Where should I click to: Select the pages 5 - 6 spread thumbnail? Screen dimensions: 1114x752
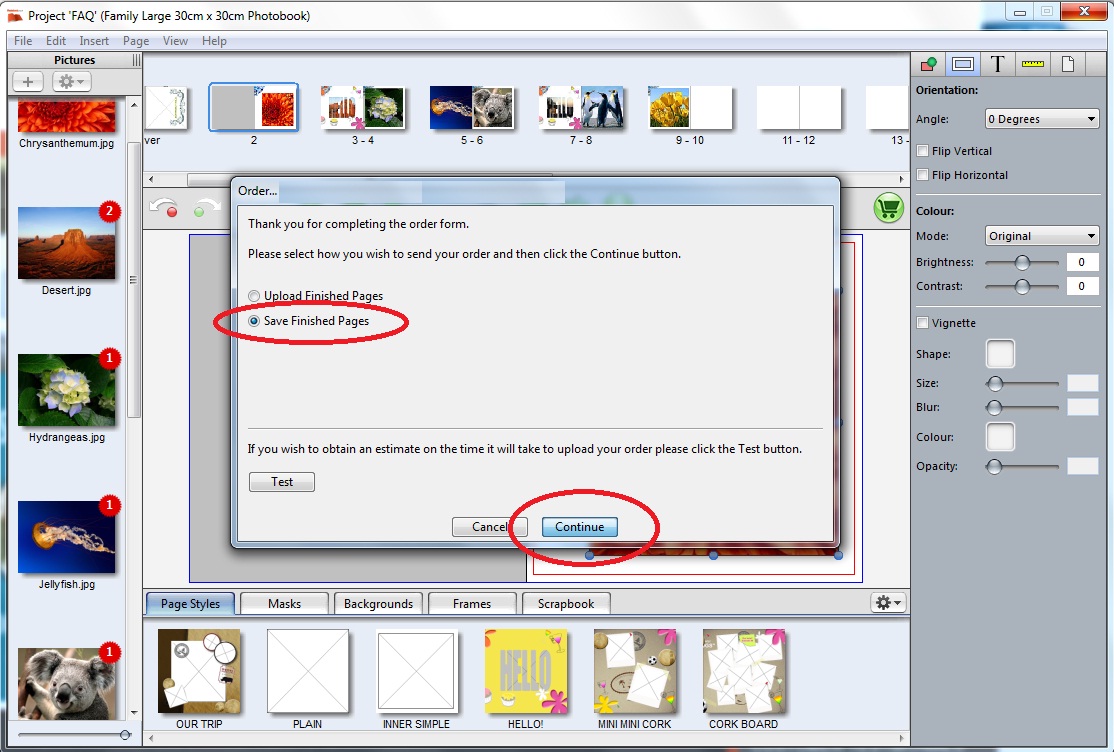point(471,108)
